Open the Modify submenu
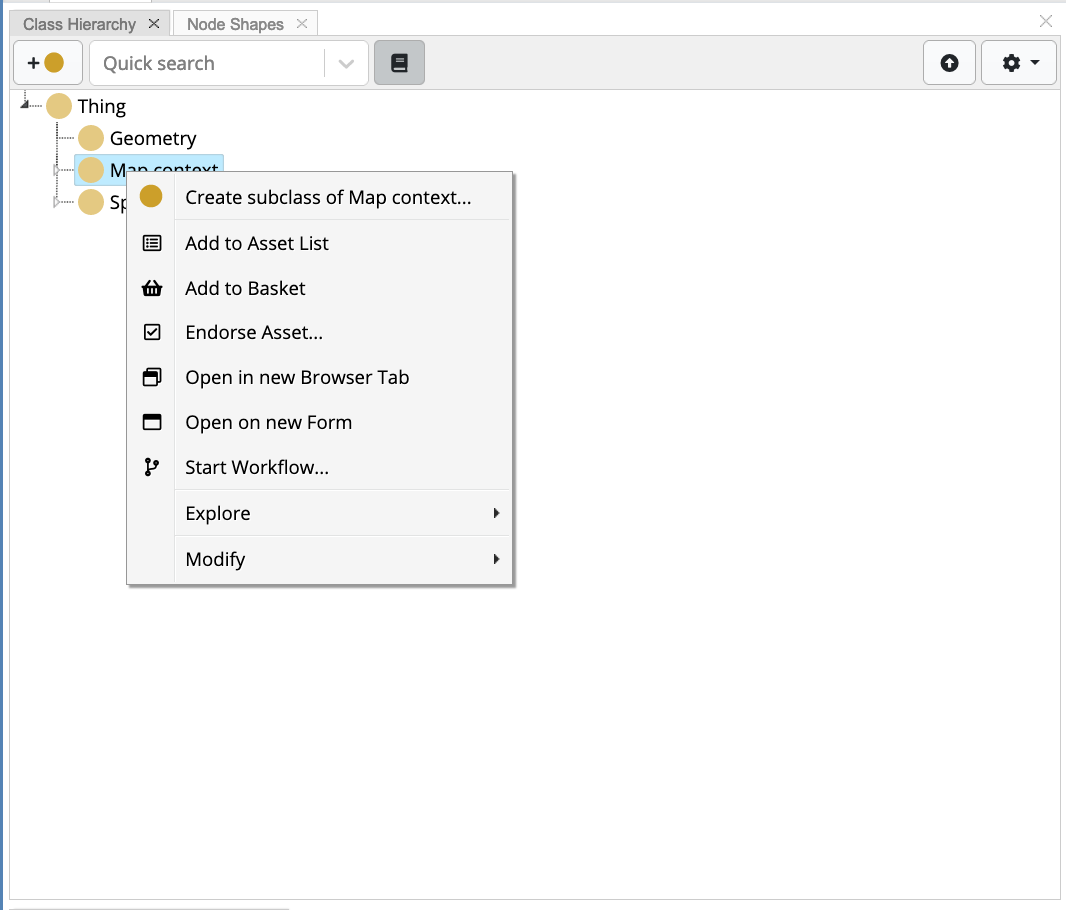This screenshot has height=910, width=1066. (300, 558)
